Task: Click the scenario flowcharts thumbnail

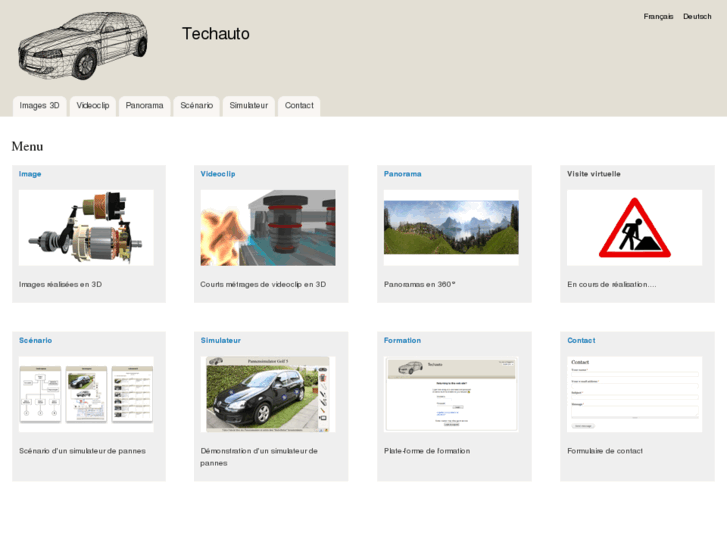Action: 86,394
